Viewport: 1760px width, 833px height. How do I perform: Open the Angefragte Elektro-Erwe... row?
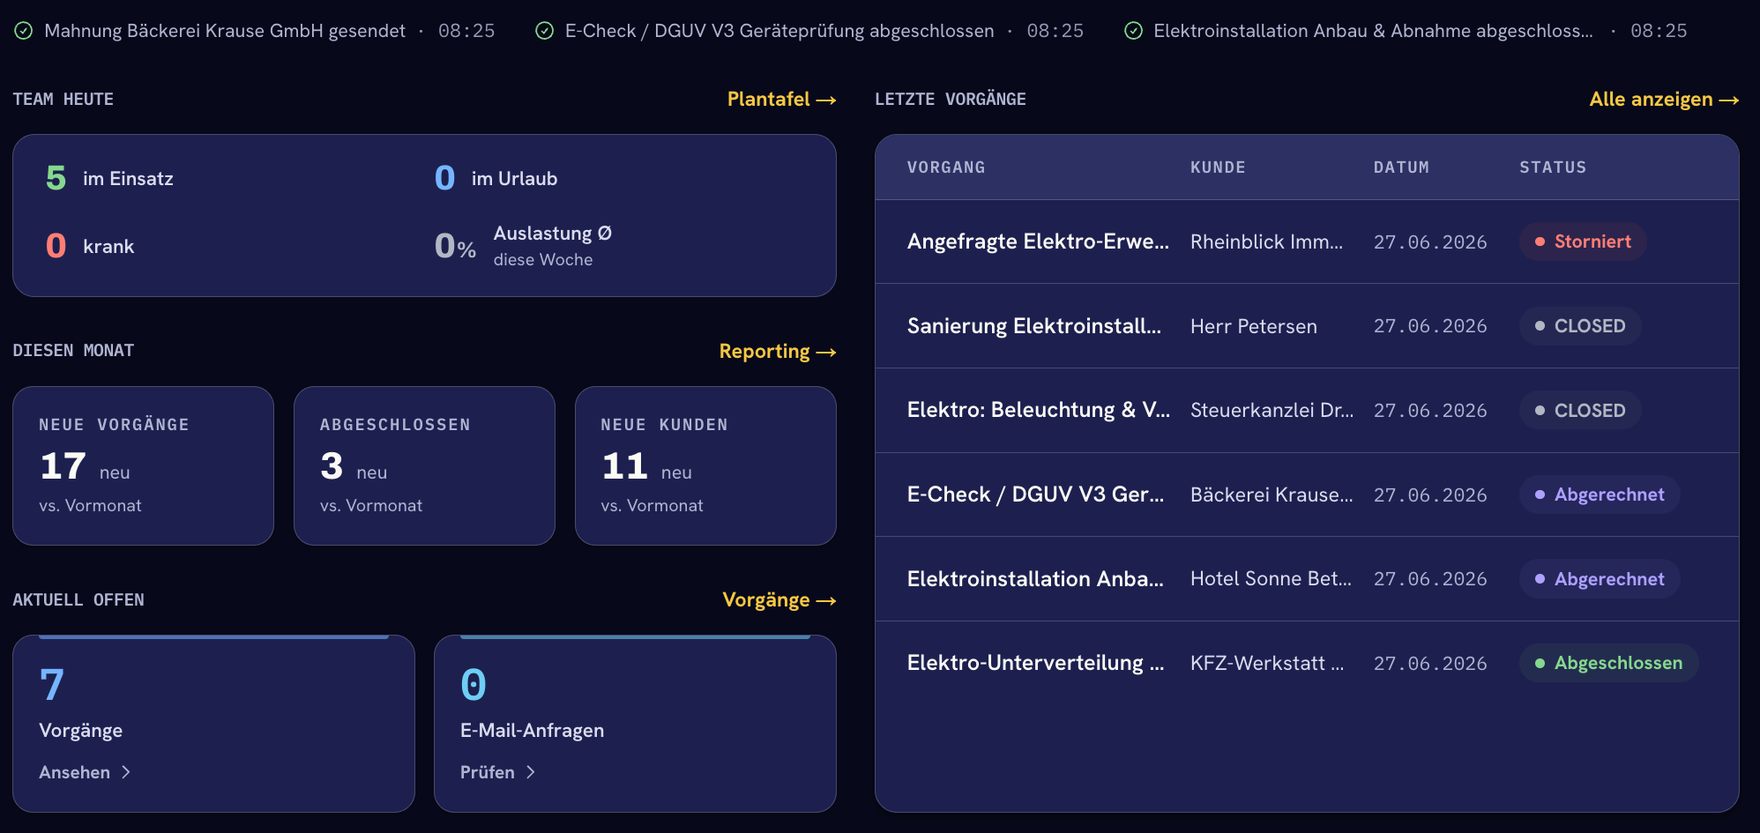tap(1307, 242)
